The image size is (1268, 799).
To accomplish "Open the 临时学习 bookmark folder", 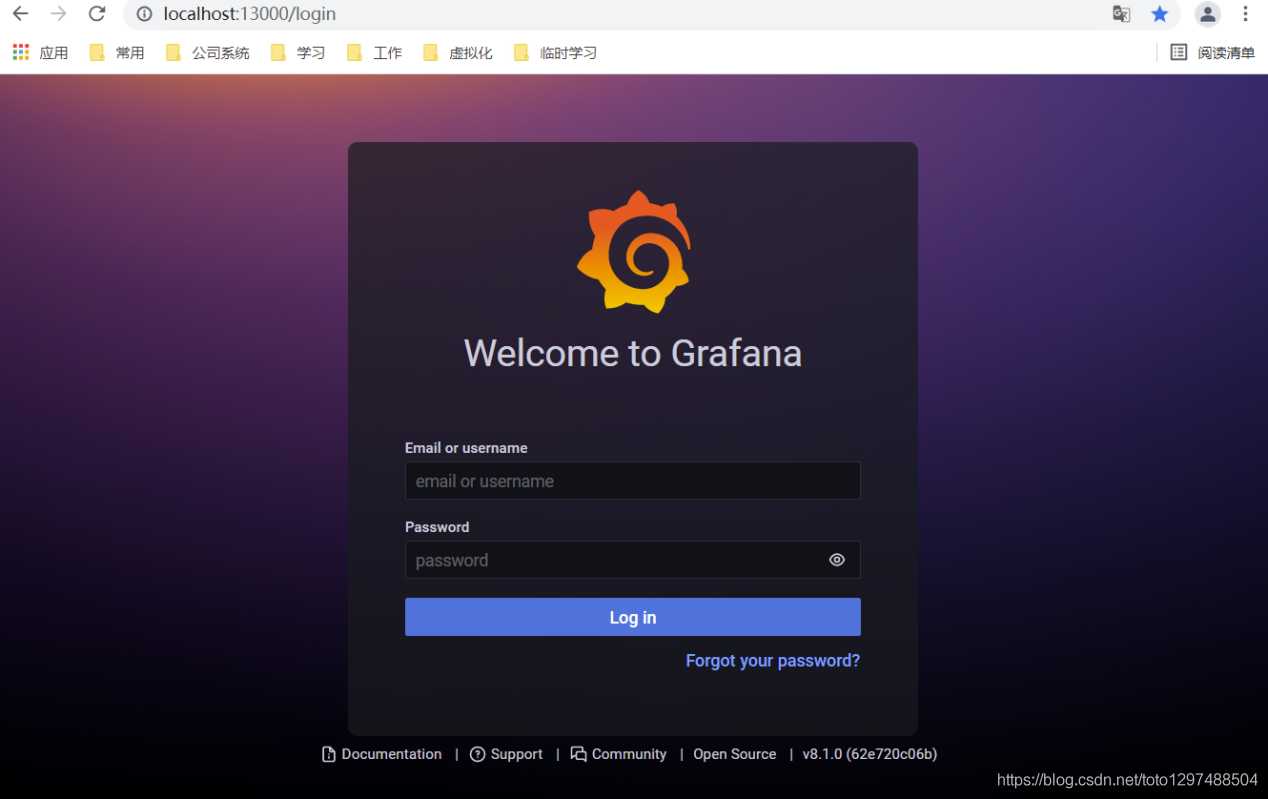I will click(x=555, y=53).
